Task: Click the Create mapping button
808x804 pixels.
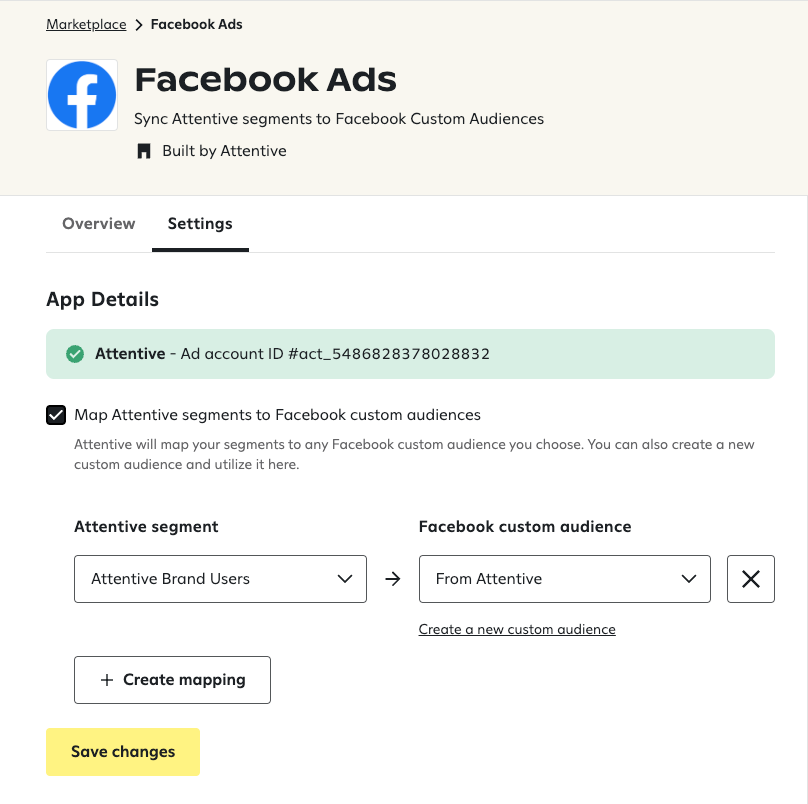Action: [x=172, y=679]
